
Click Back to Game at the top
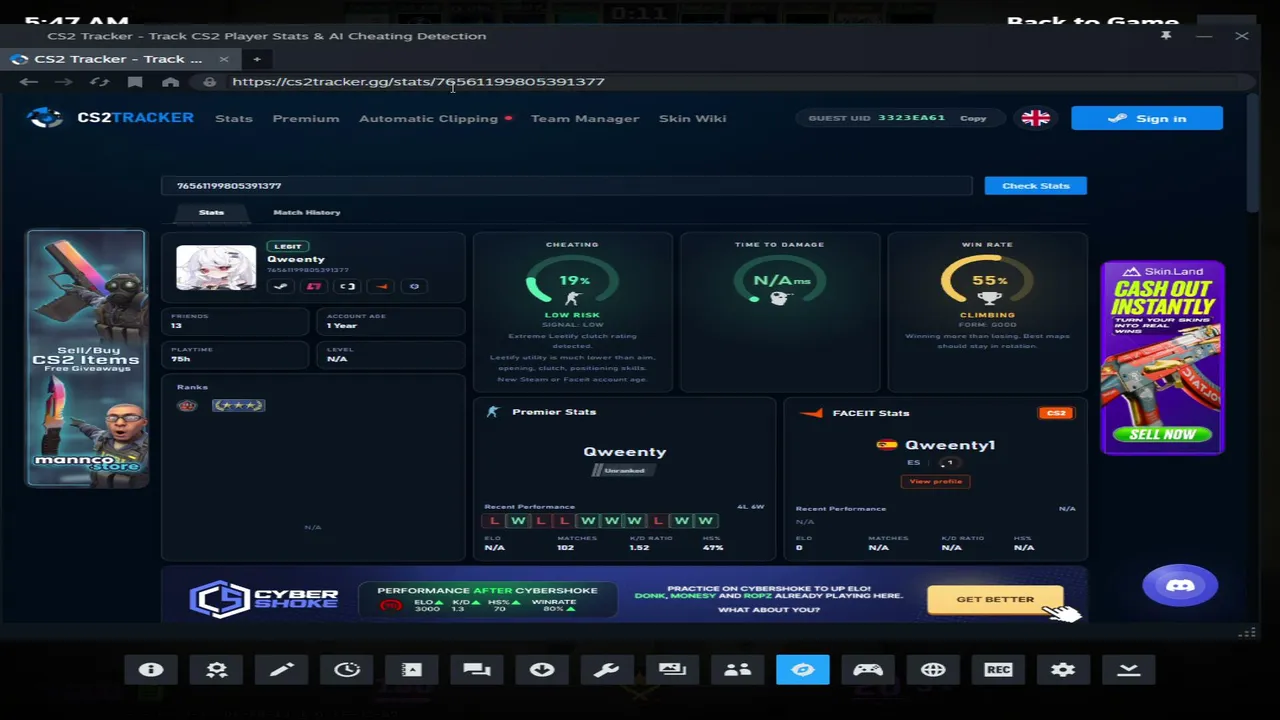point(1092,22)
